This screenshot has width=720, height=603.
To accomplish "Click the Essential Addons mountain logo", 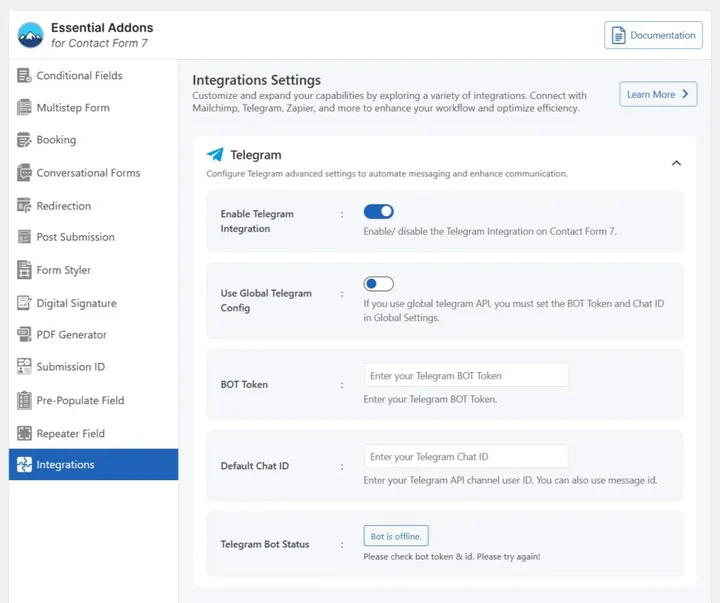I will (x=30, y=35).
